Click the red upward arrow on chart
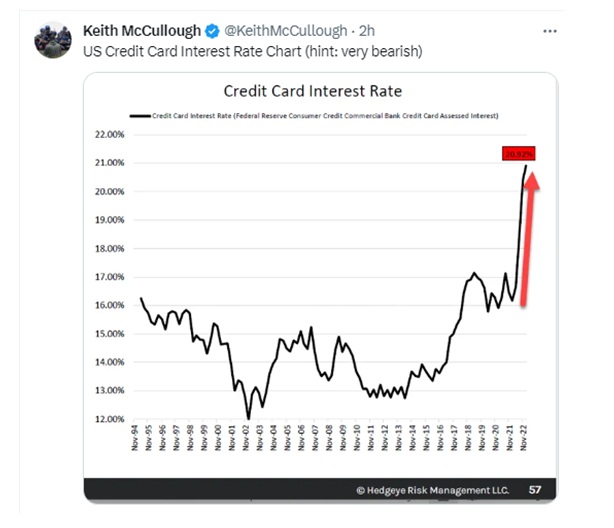Image resolution: width=614 pixels, height=528 pixels. click(529, 238)
